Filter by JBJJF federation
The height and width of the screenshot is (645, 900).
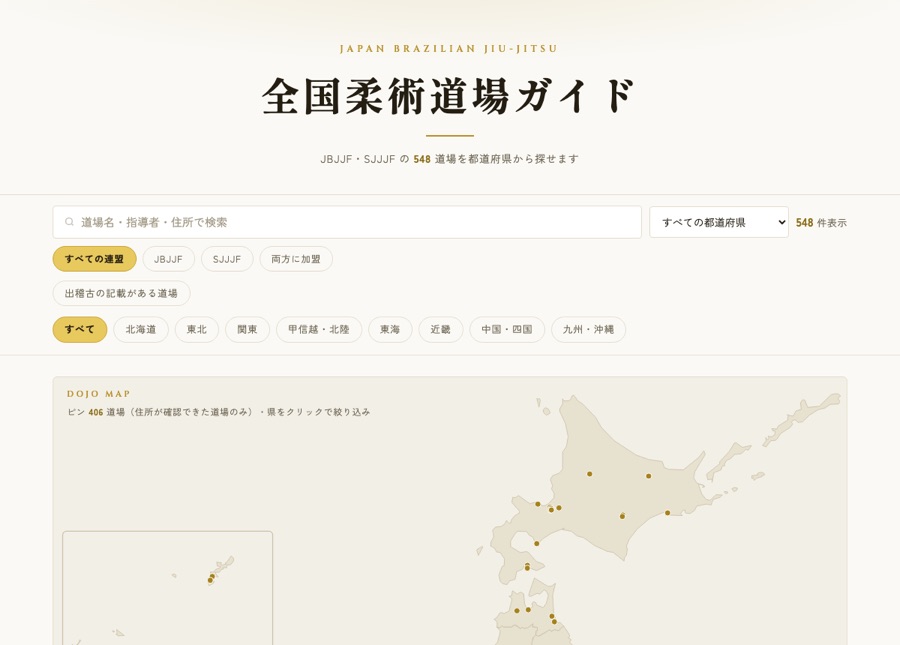pos(168,259)
